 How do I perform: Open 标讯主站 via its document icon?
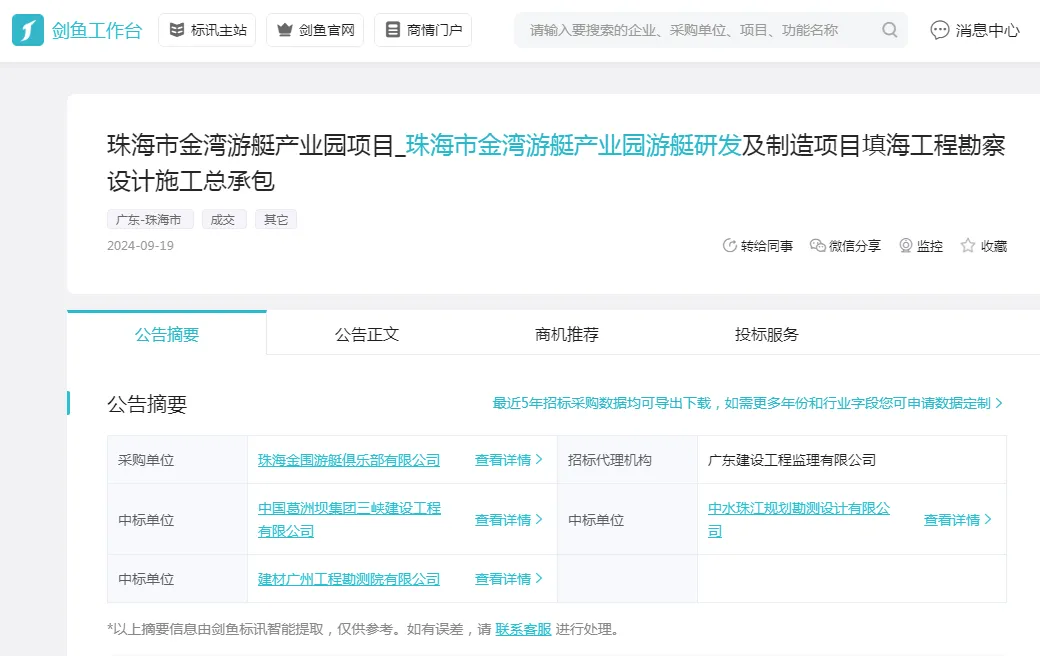click(177, 29)
